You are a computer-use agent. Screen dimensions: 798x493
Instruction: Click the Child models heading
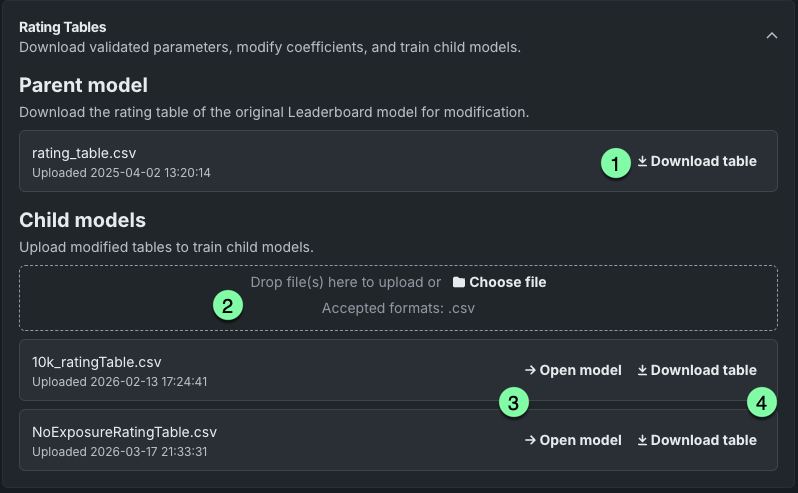82,219
